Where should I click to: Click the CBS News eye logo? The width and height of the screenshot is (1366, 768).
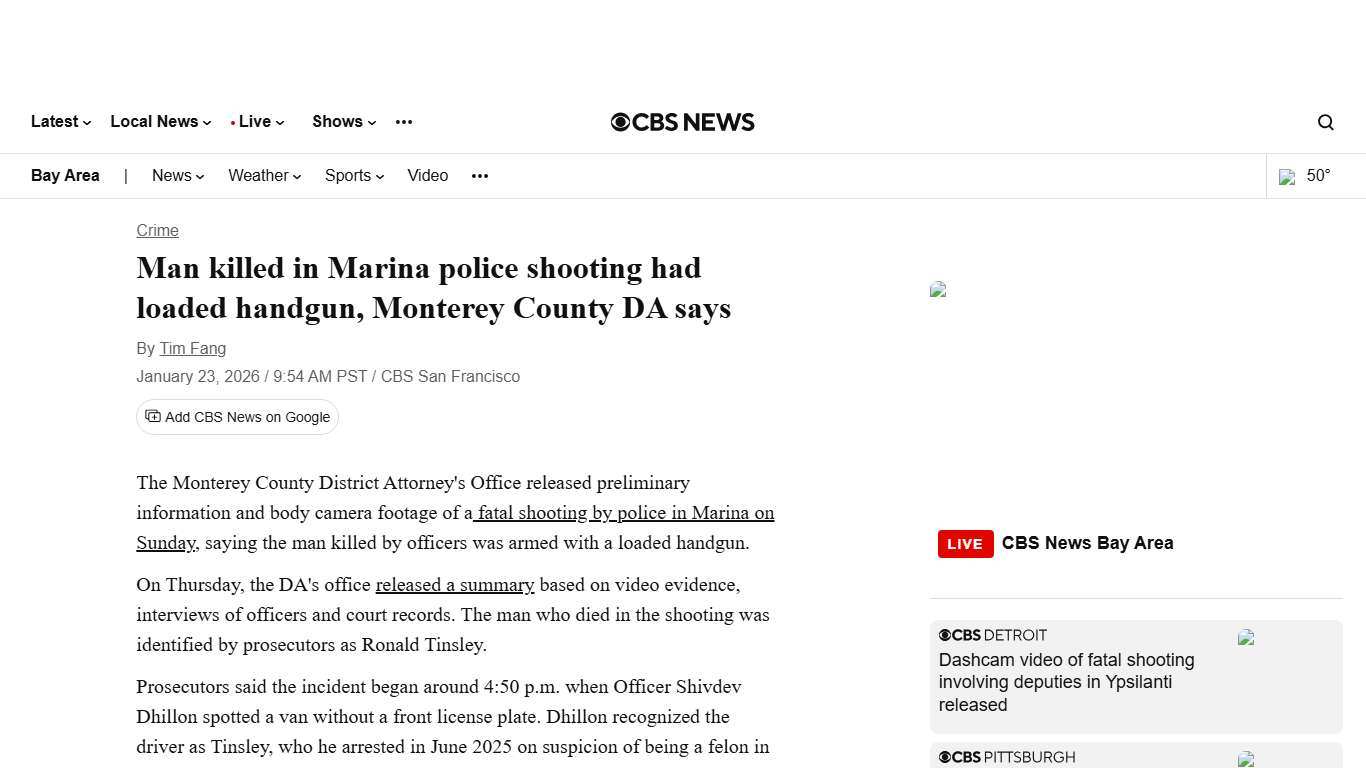click(622, 122)
